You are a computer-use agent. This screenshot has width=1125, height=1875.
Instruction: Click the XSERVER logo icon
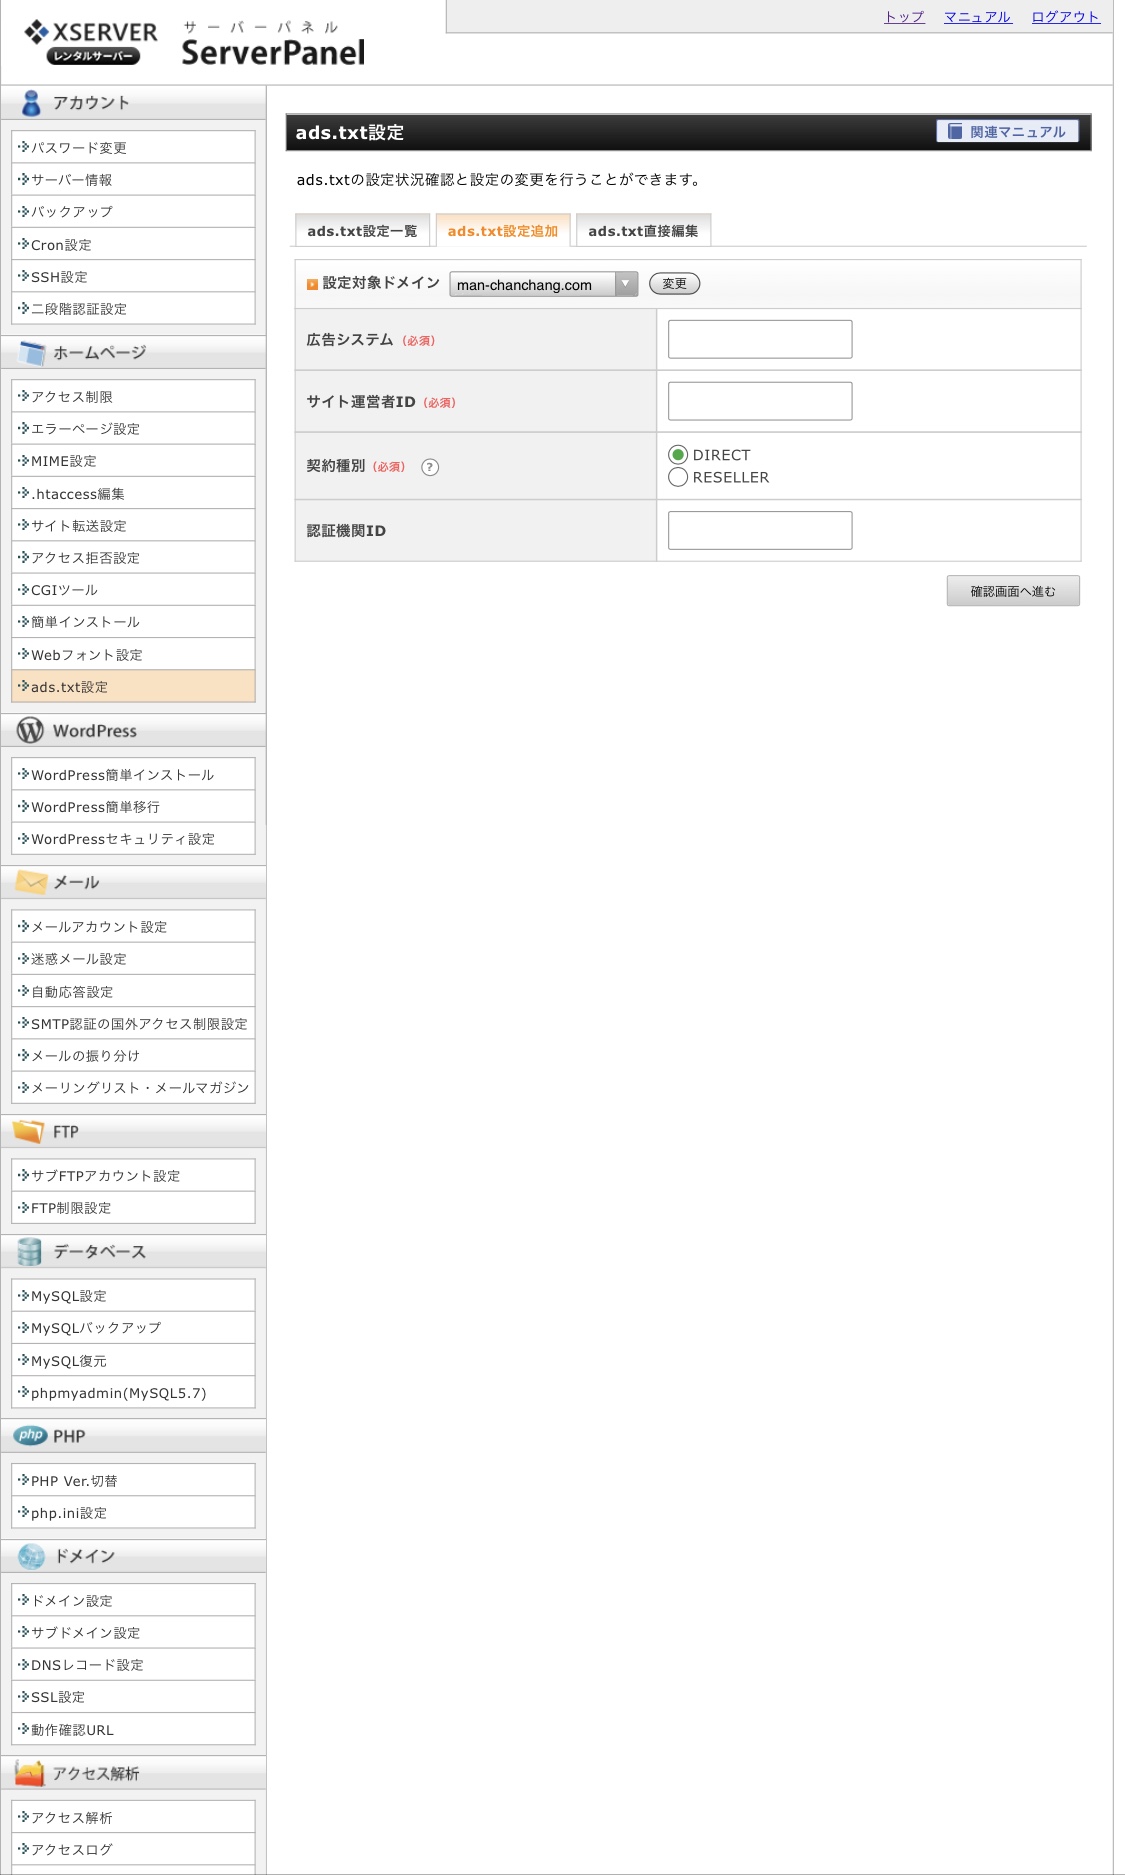[37, 32]
